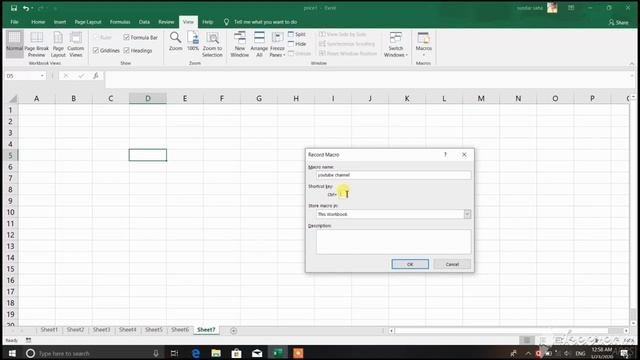Switch to the Formulas tab
The width and height of the screenshot is (640, 360).
[x=120, y=22]
